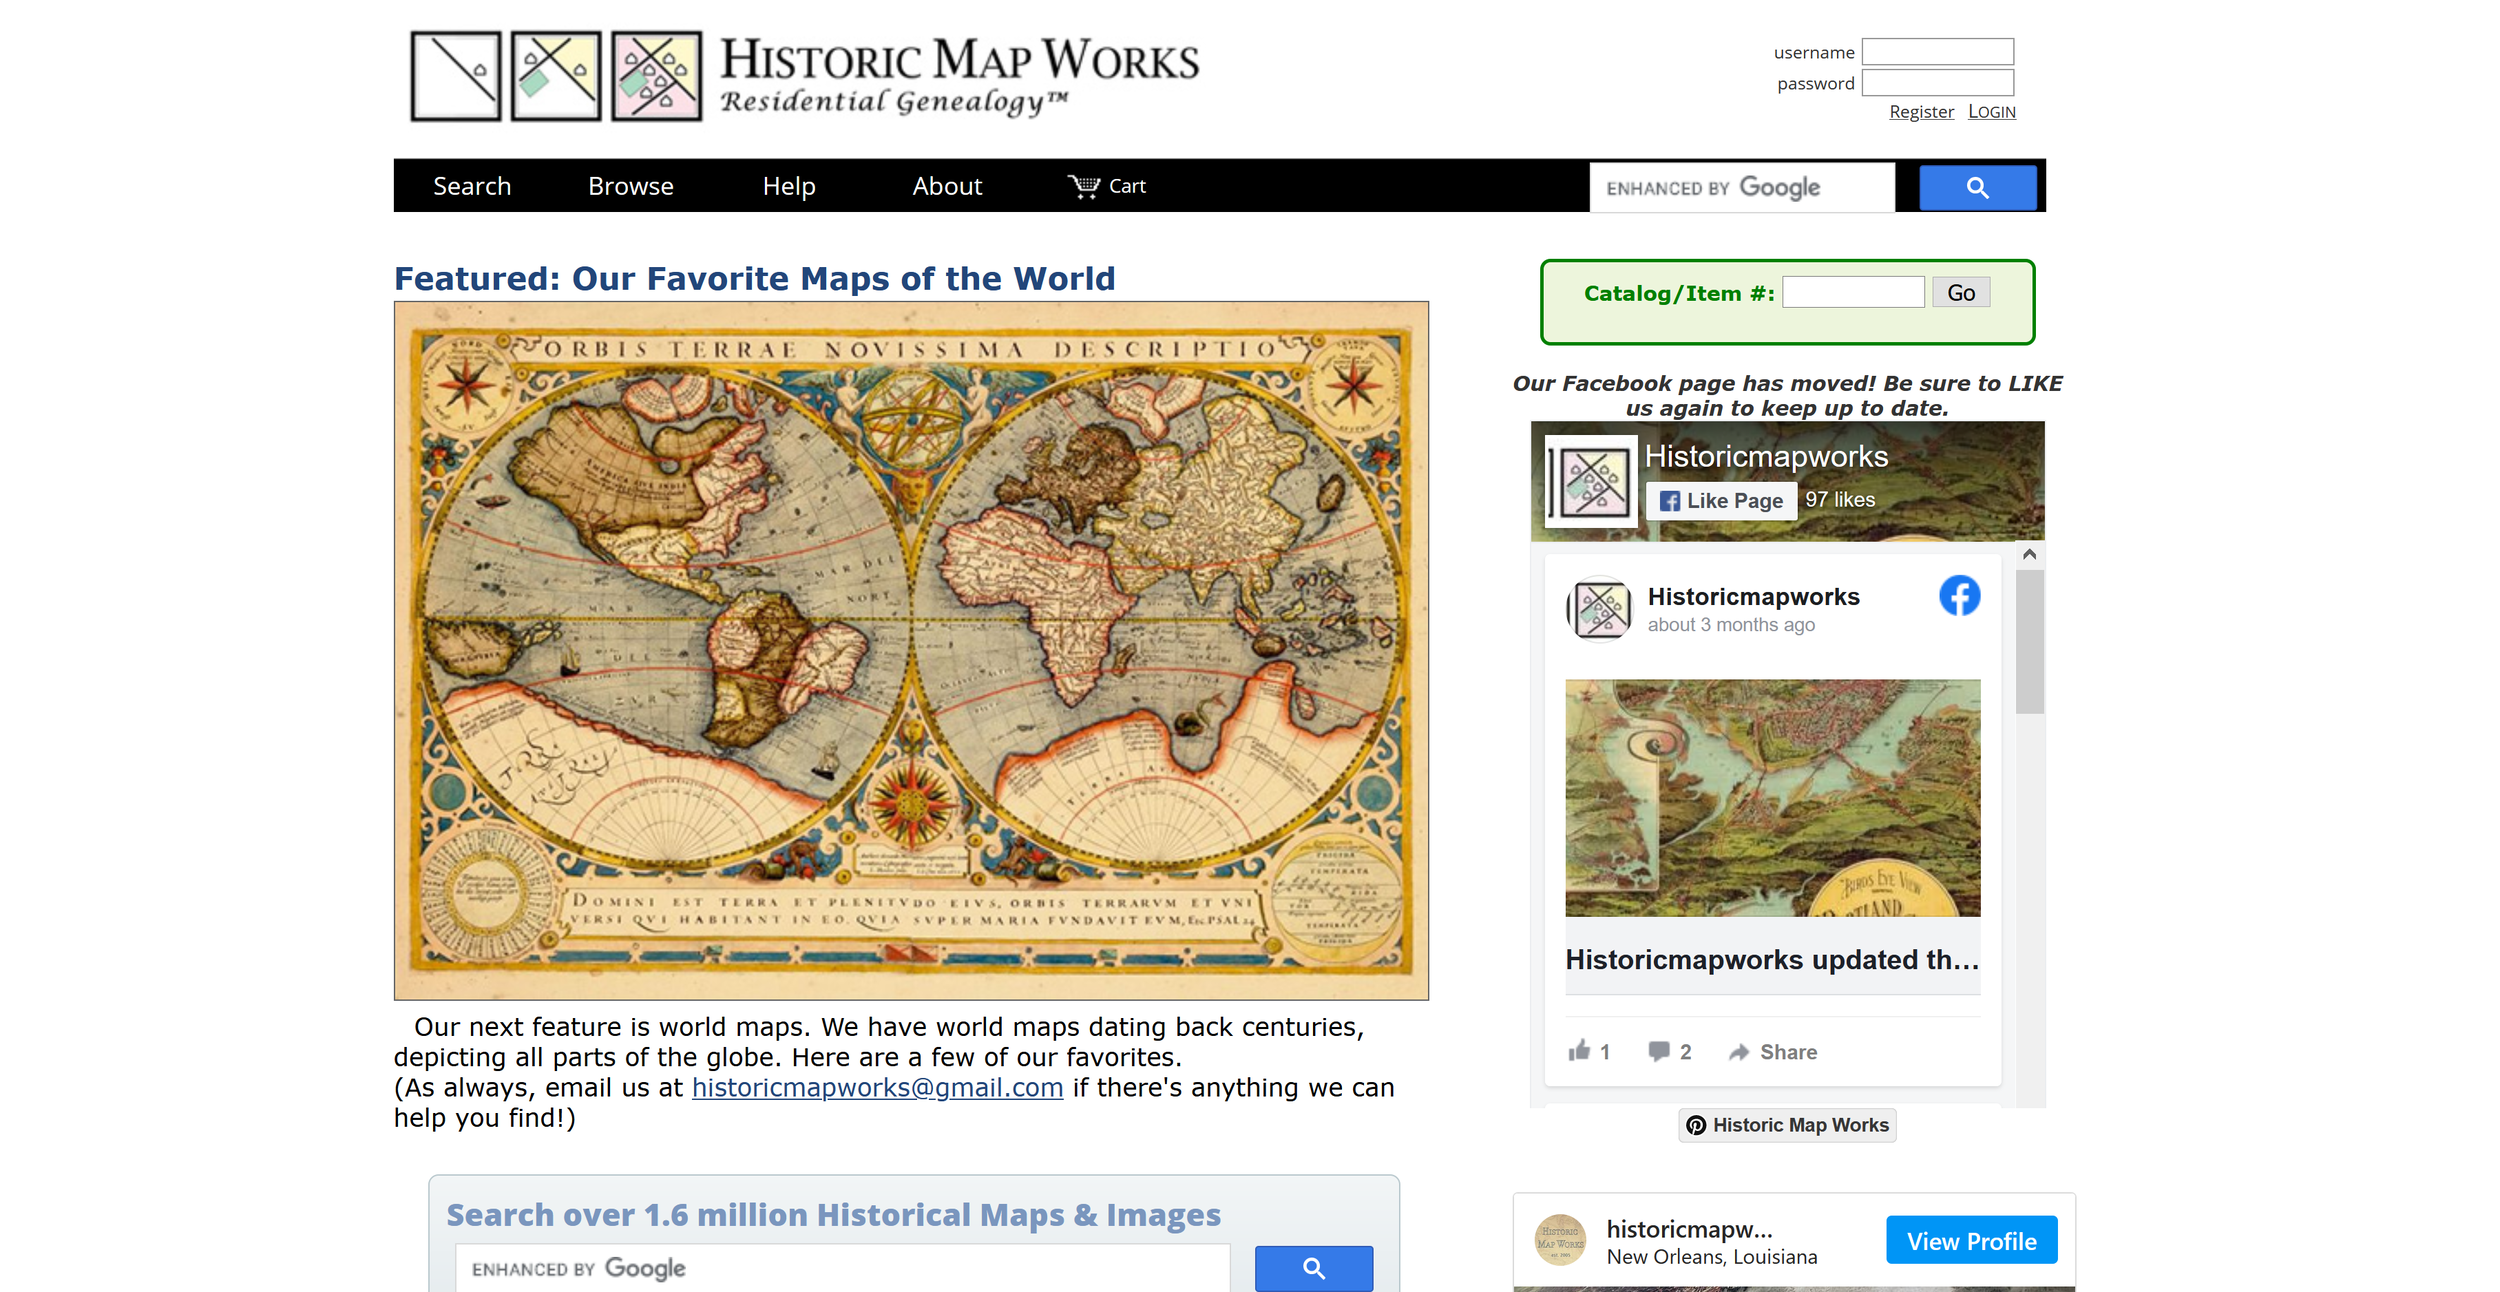The height and width of the screenshot is (1292, 2500).
Task: Focus the bottom Google search box
Action: [x=842, y=1268]
